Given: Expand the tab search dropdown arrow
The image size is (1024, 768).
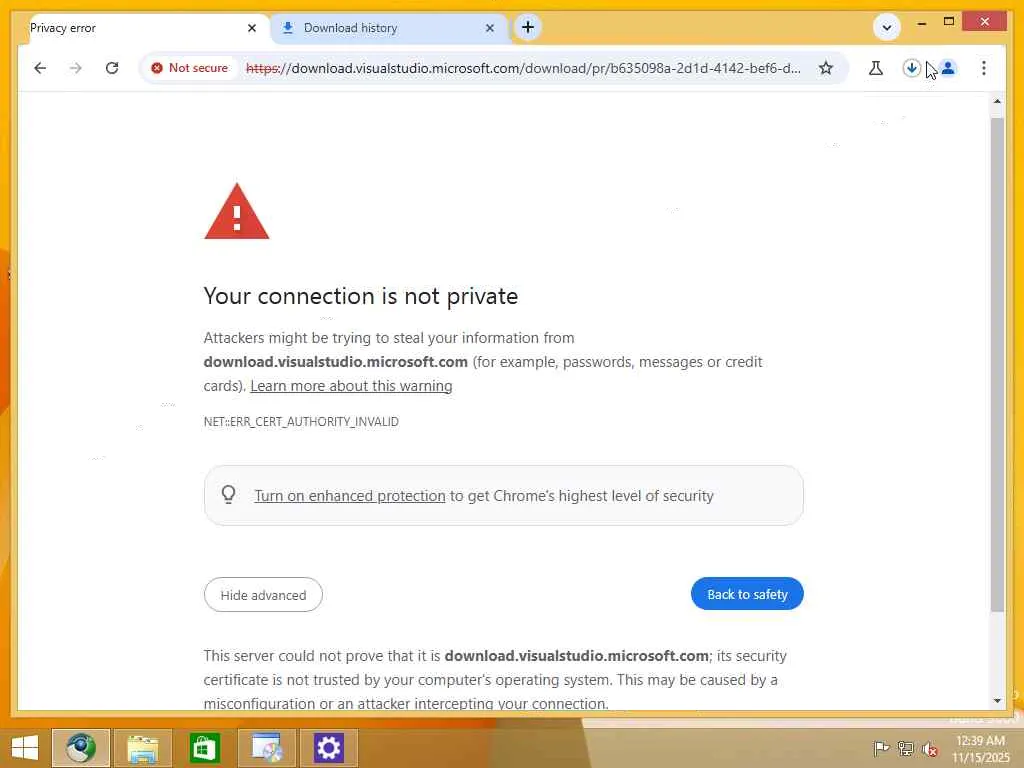Looking at the screenshot, I should click(886, 28).
